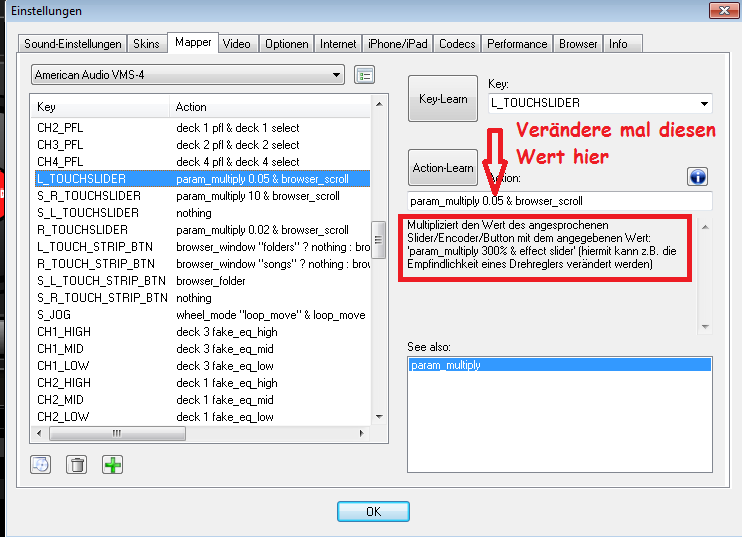Viewport: 742px width, 537px height.
Task: Click the Action-Learn button
Action: pyautogui.click(x=443, y=167)
